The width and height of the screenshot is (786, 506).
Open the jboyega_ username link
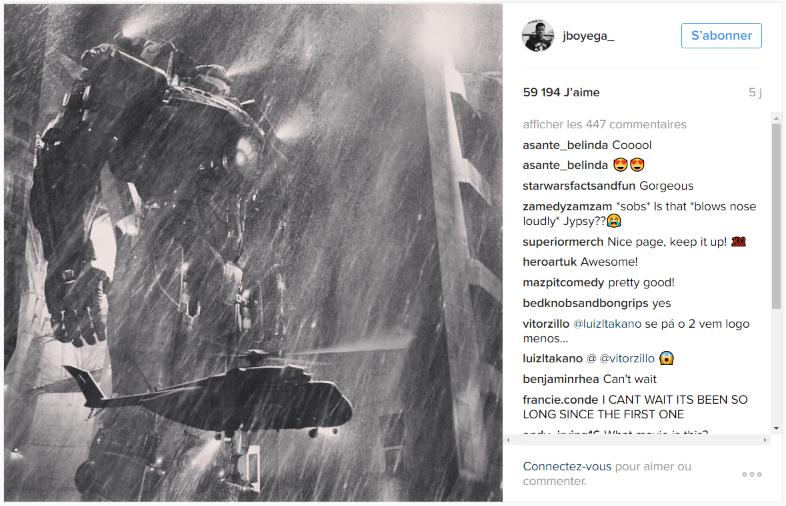click(588, 36)
